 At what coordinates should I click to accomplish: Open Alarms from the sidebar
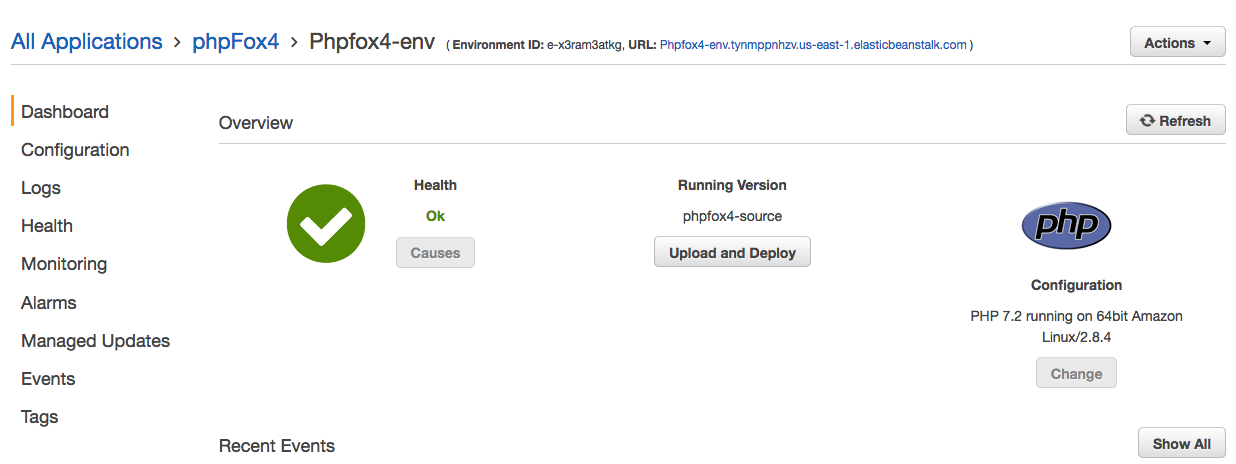point(49,303)
